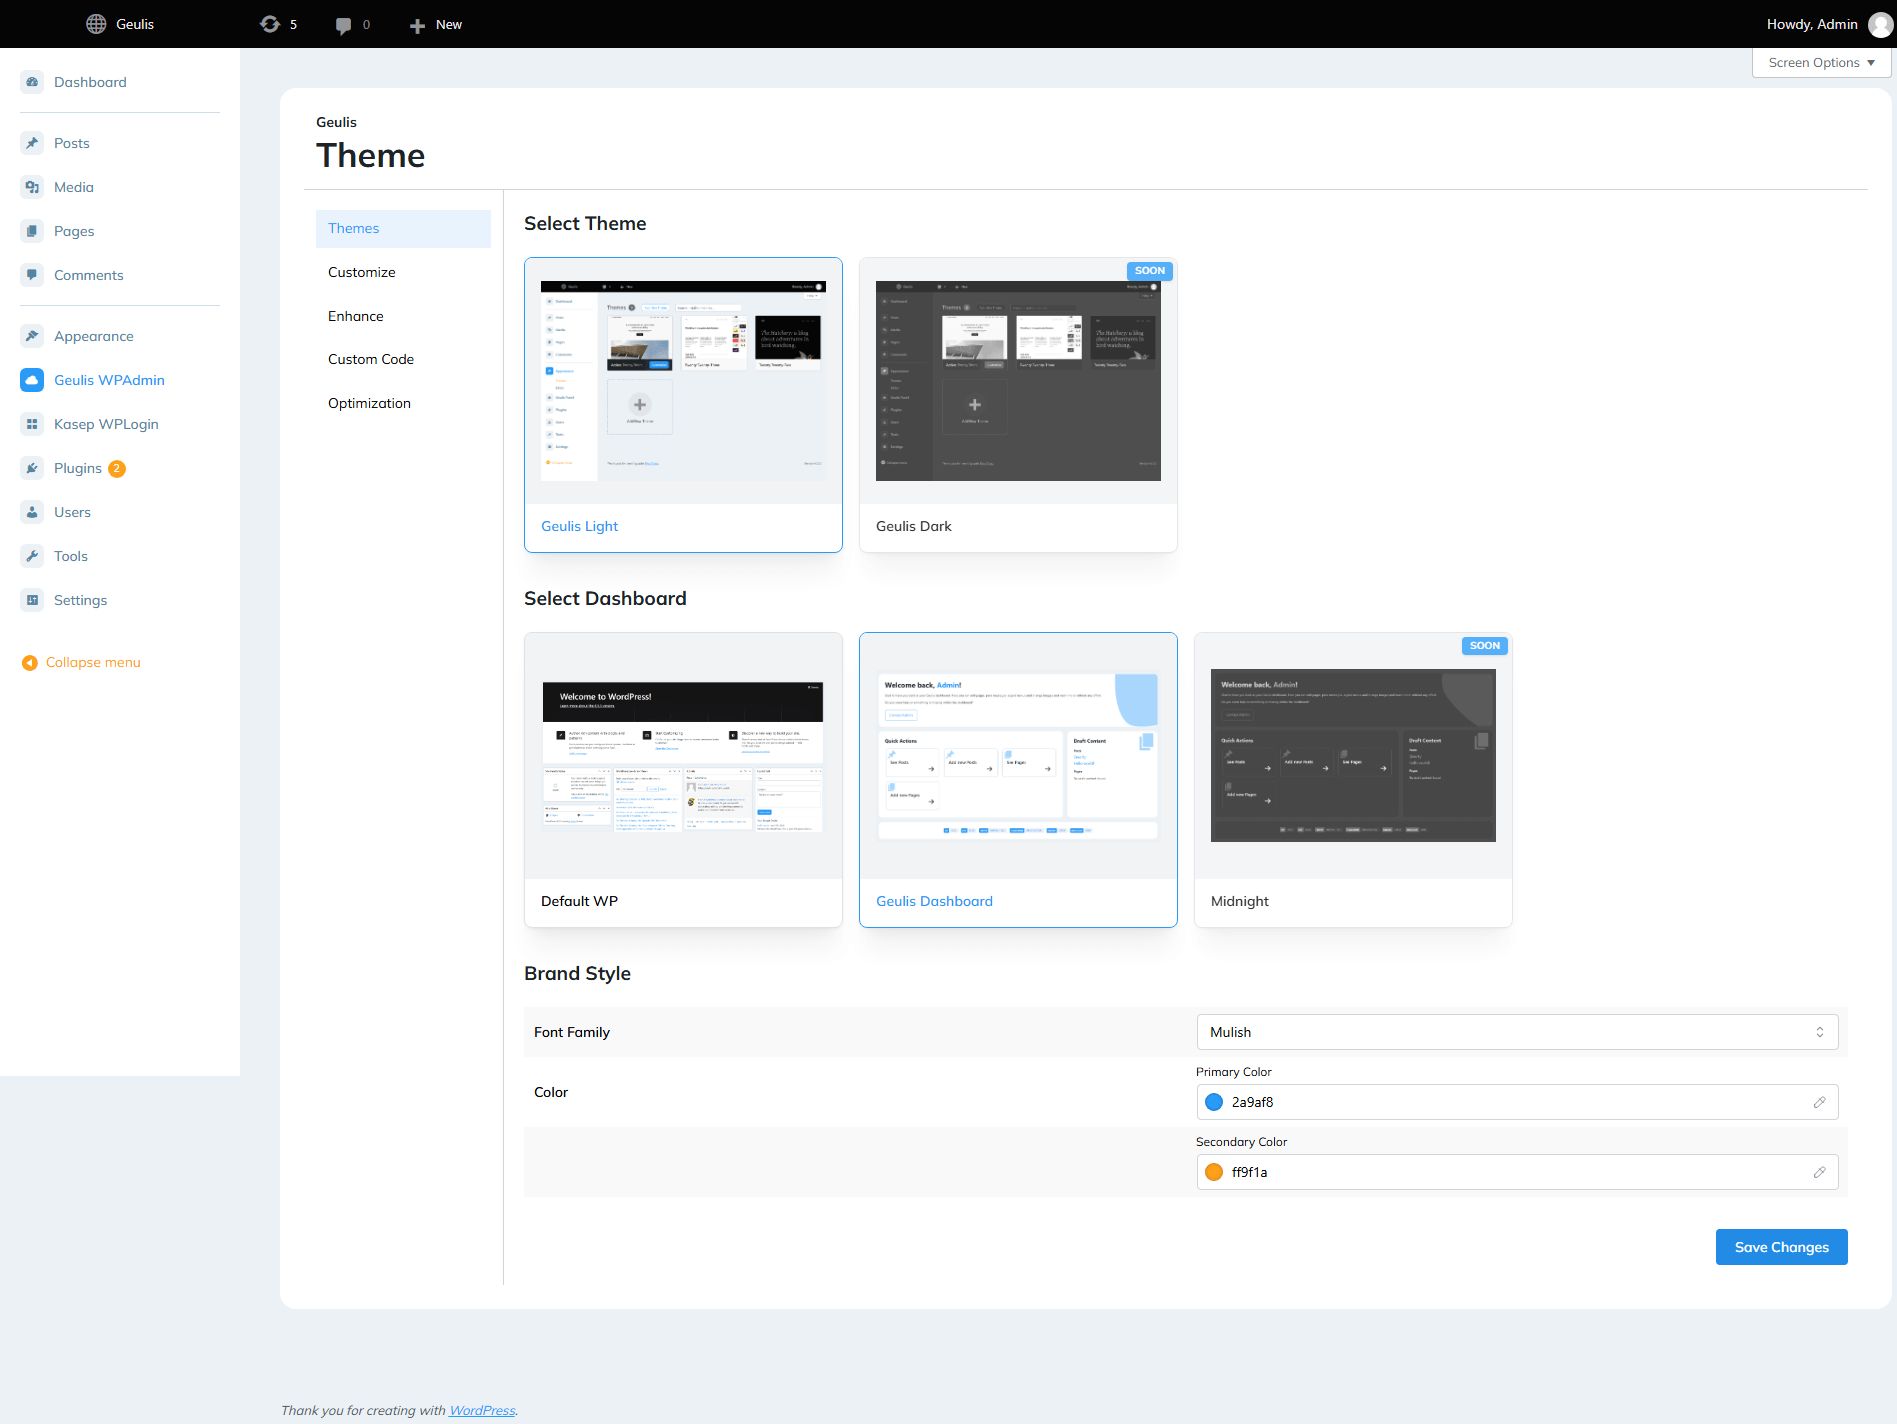Viewport: 1897px width, 1424px height.
Task: Click the Settings icon in sidebar
Action: [x=32, y=600]
